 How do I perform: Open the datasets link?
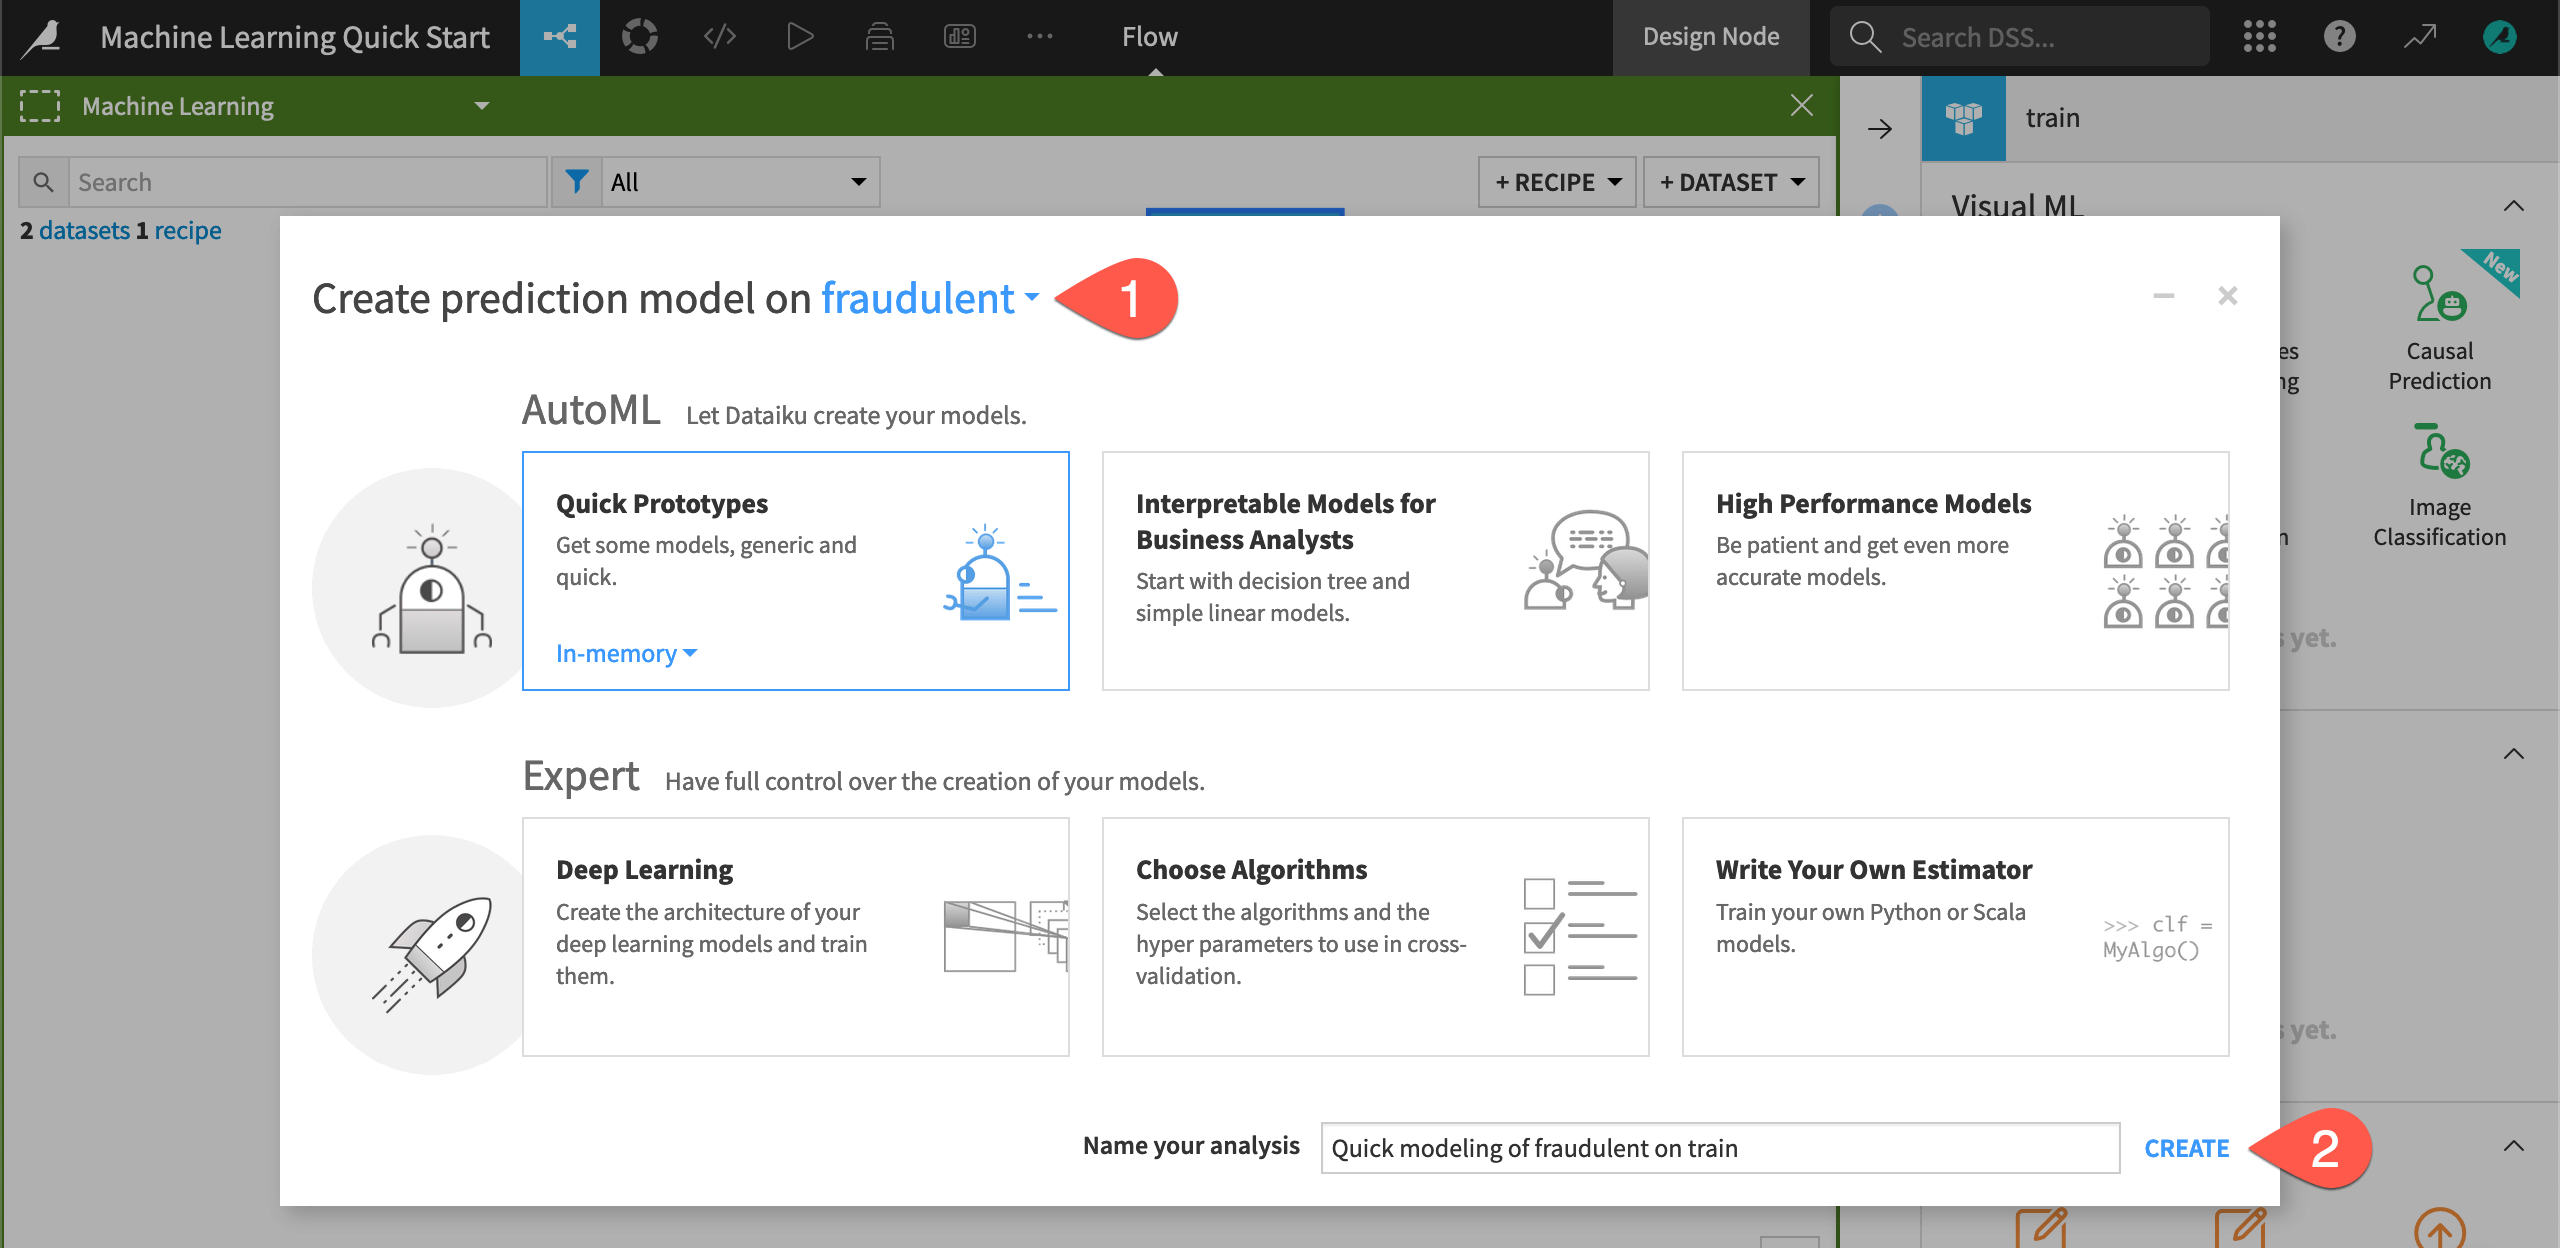(85, 231)
